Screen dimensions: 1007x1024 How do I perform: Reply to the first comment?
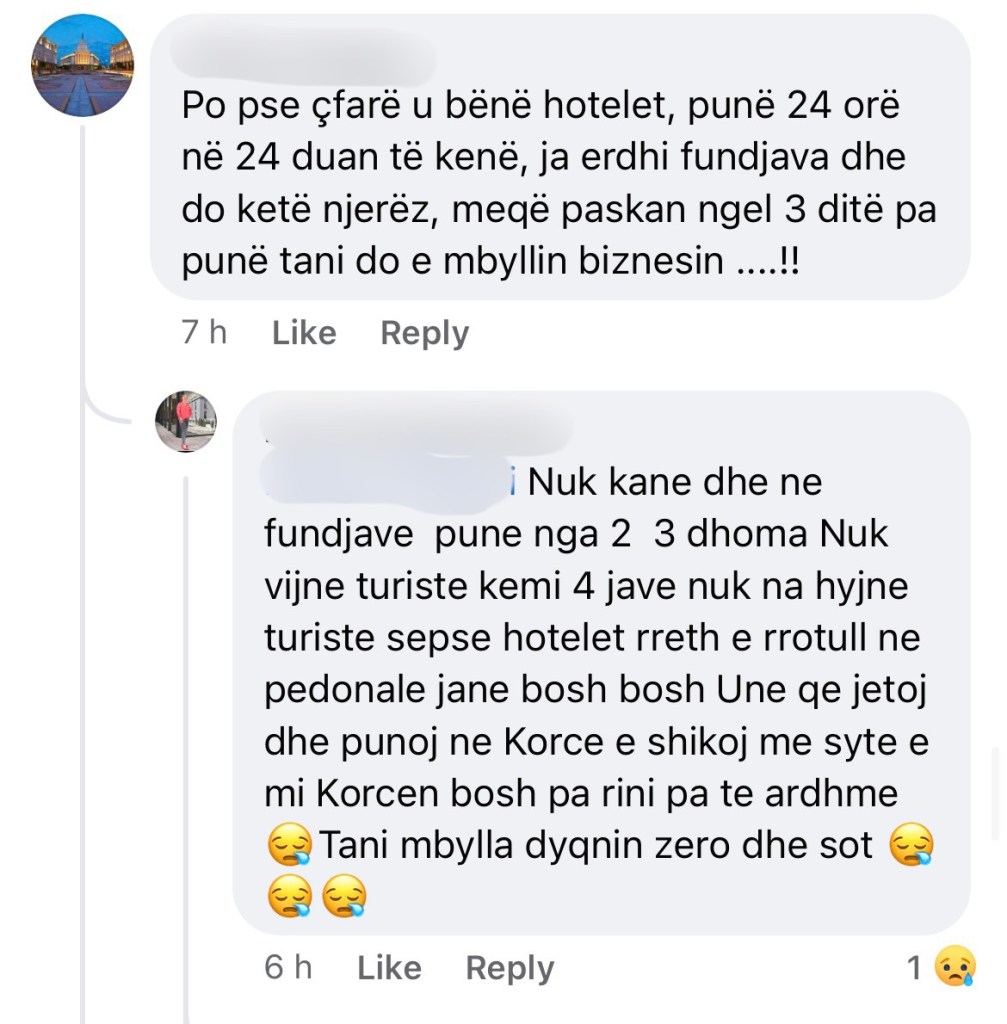click(424, 333)
